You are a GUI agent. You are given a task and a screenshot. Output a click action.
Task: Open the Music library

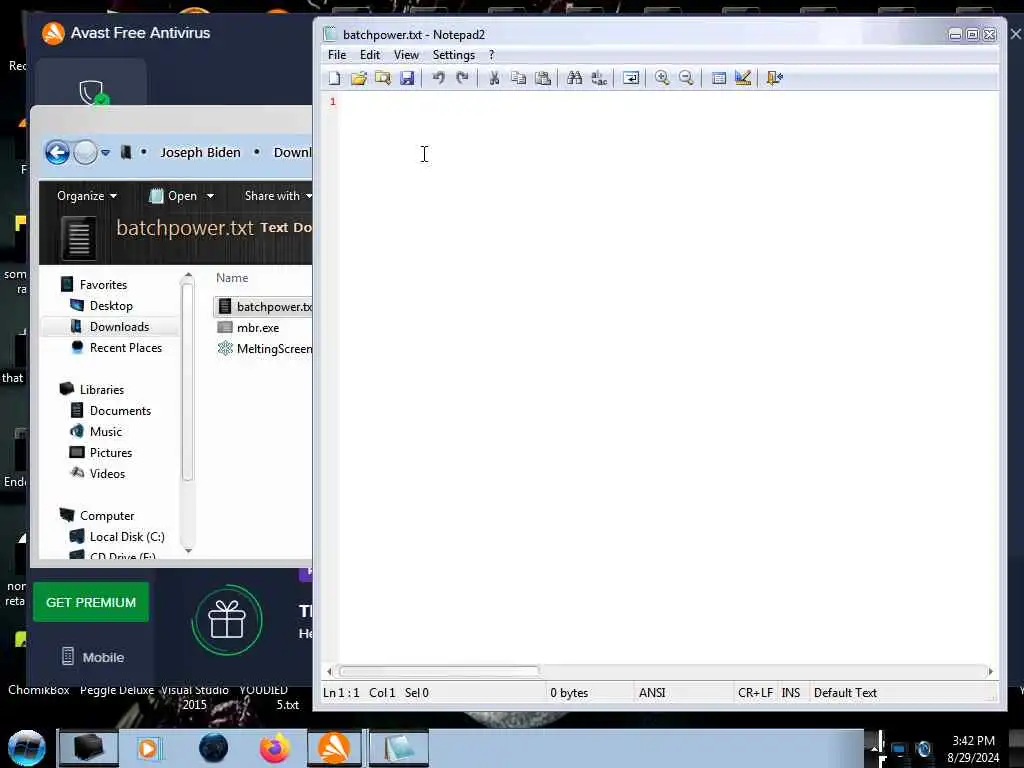coord(106,432)
